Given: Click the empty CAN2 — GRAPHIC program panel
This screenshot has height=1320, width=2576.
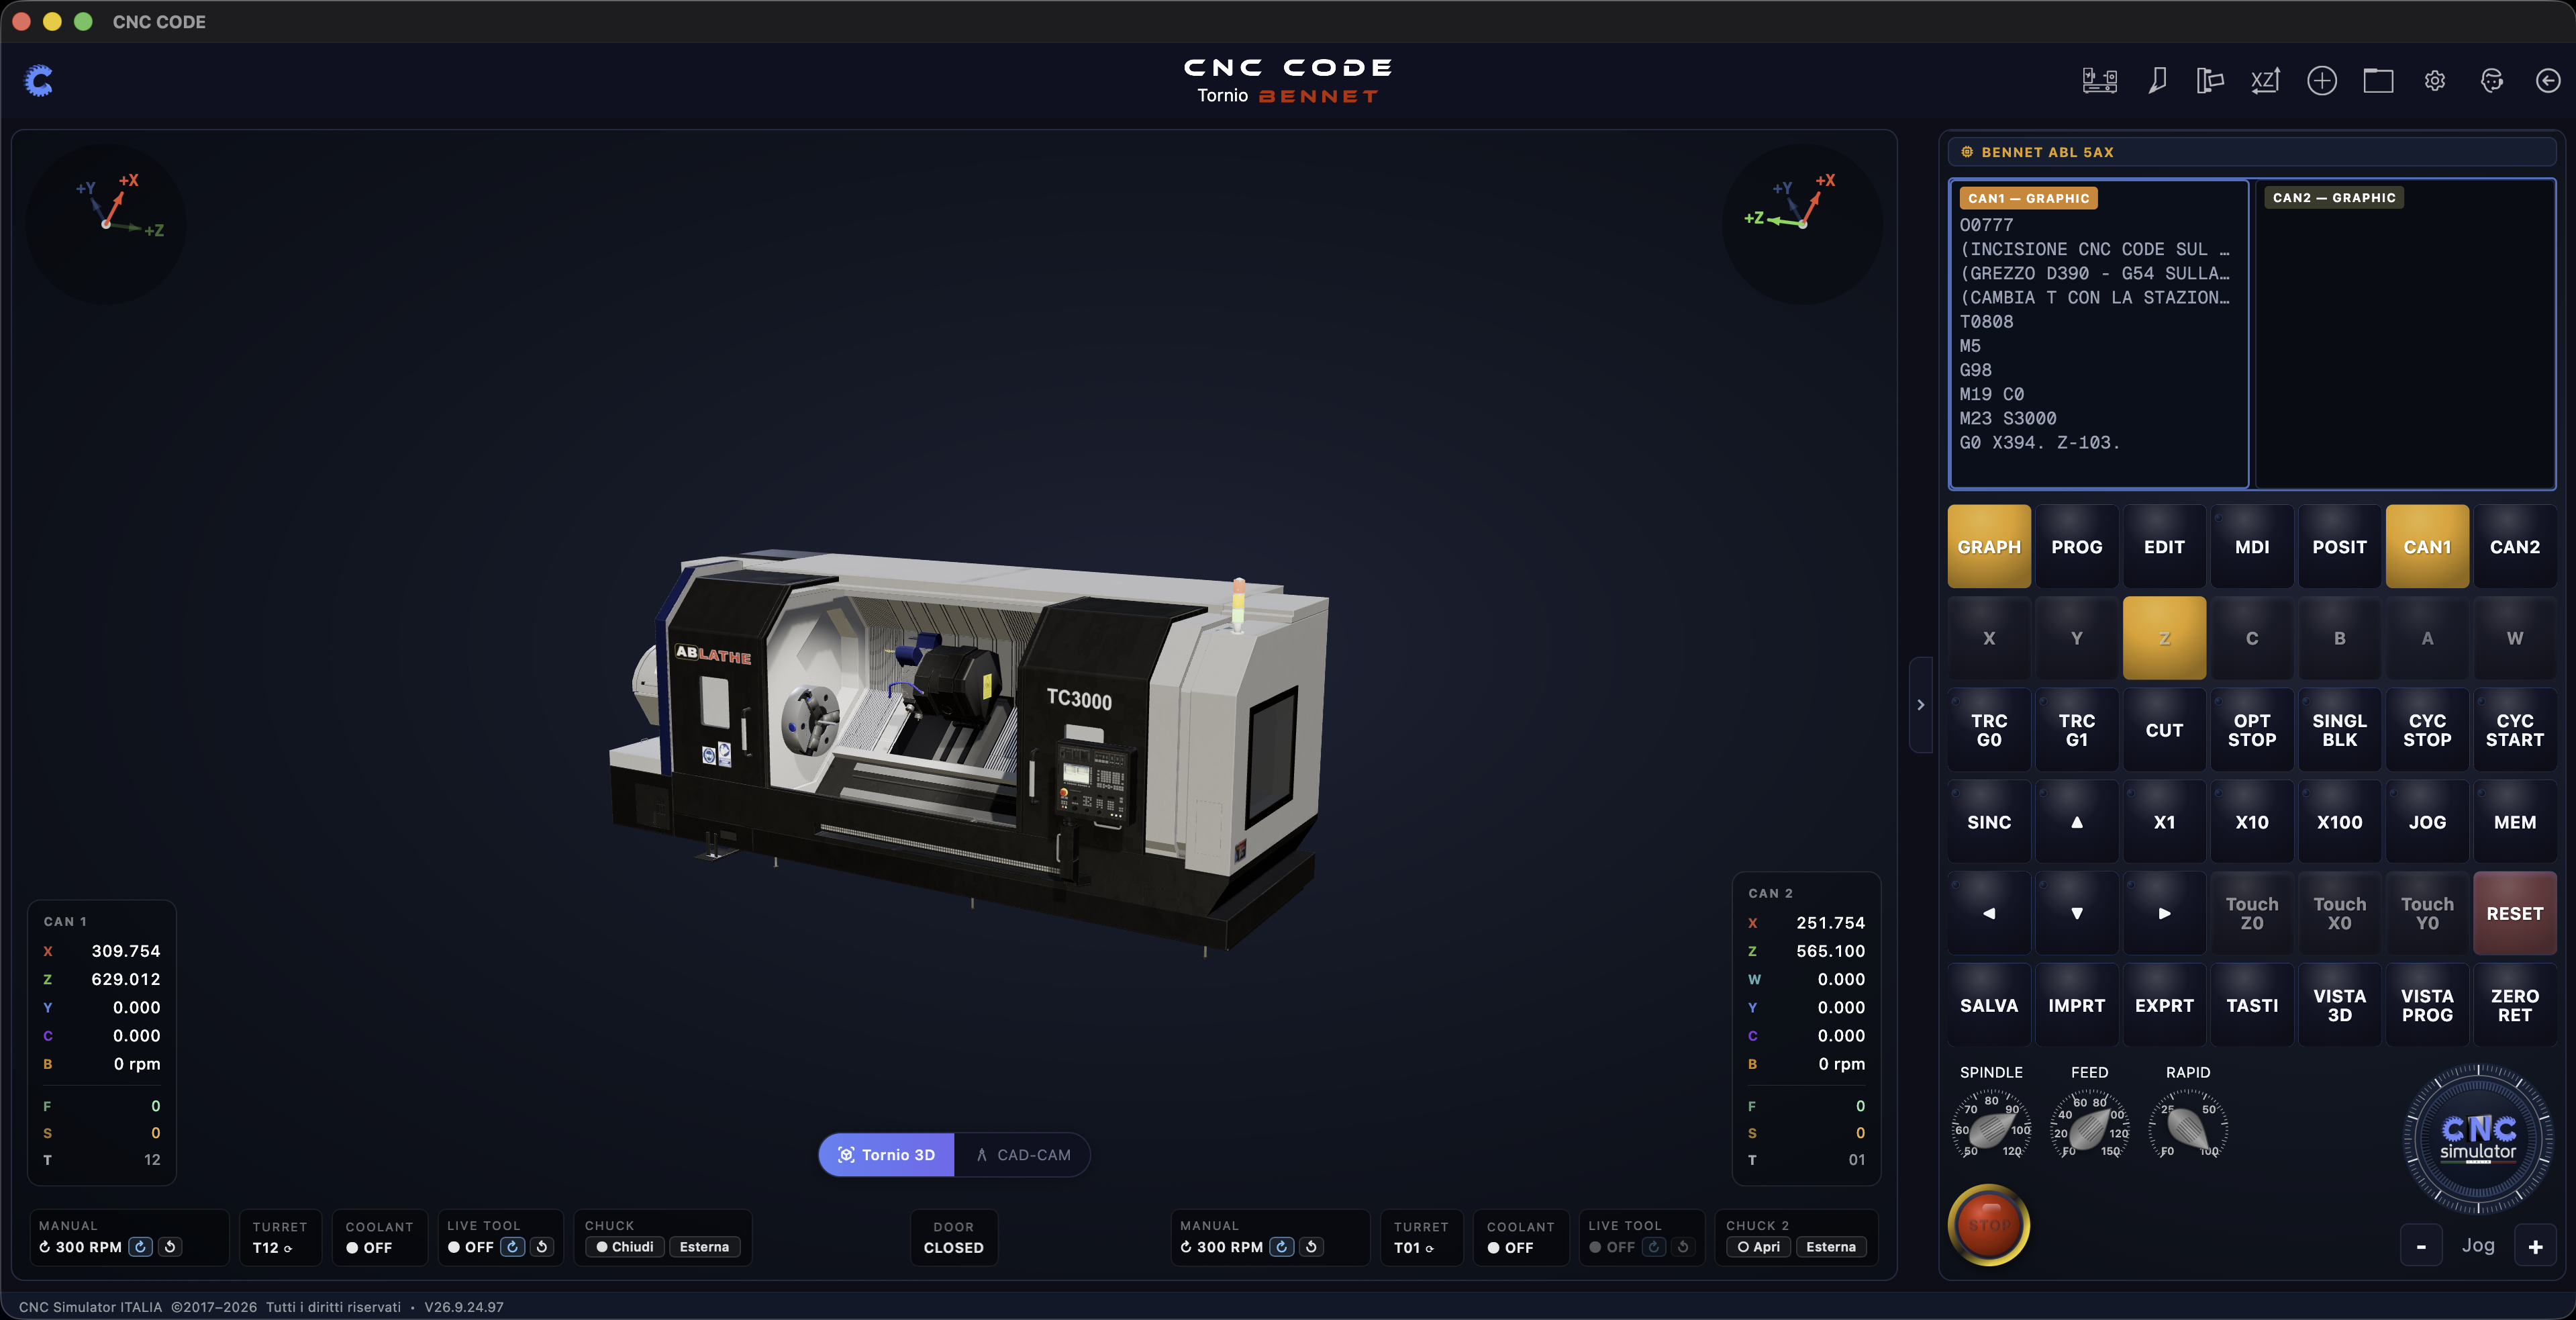Looking at the screenshot, I should tap(2405, 334).
